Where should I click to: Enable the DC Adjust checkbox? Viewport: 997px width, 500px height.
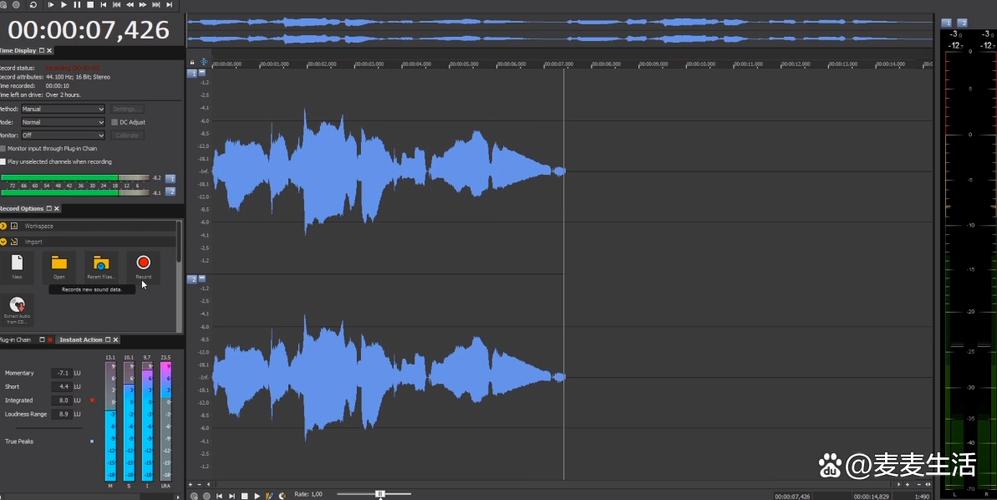(114, 122)
